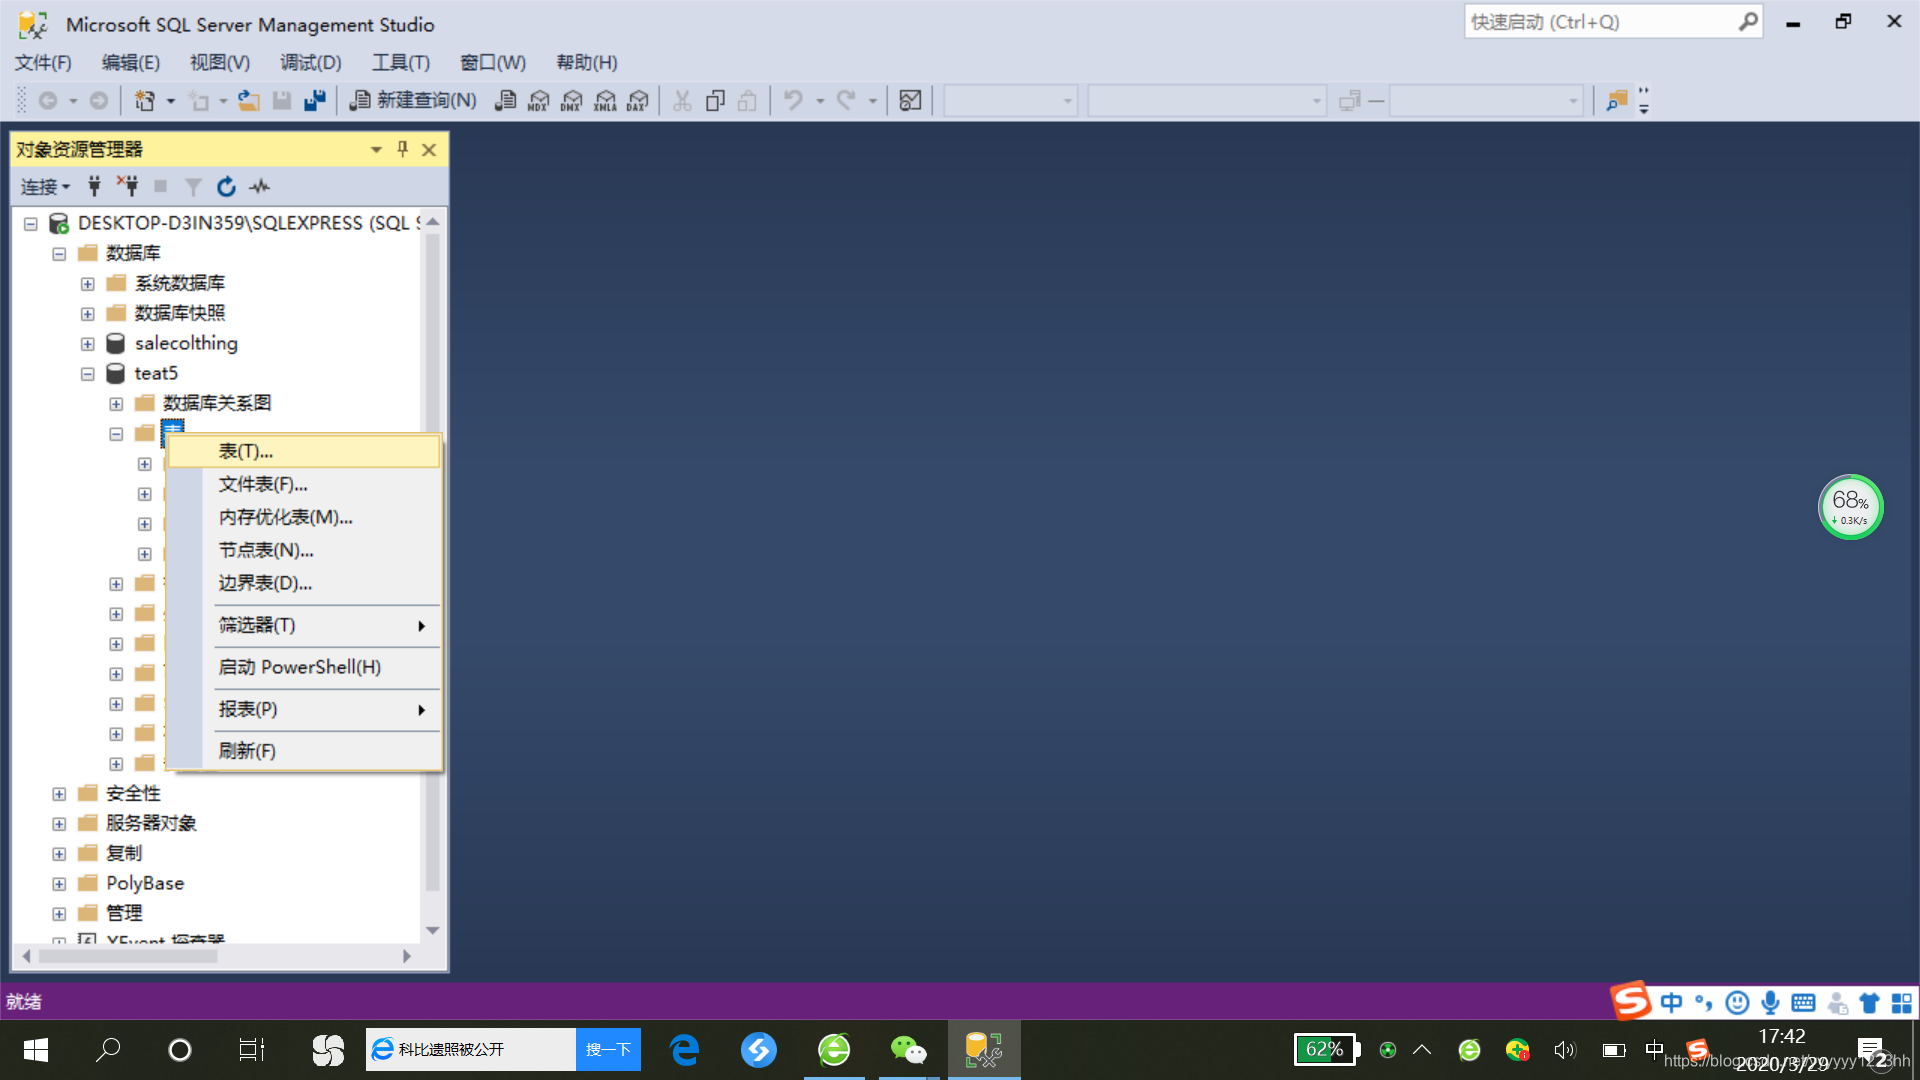
Task: Click the Cut scissors icon
Action: coord(682,100)
